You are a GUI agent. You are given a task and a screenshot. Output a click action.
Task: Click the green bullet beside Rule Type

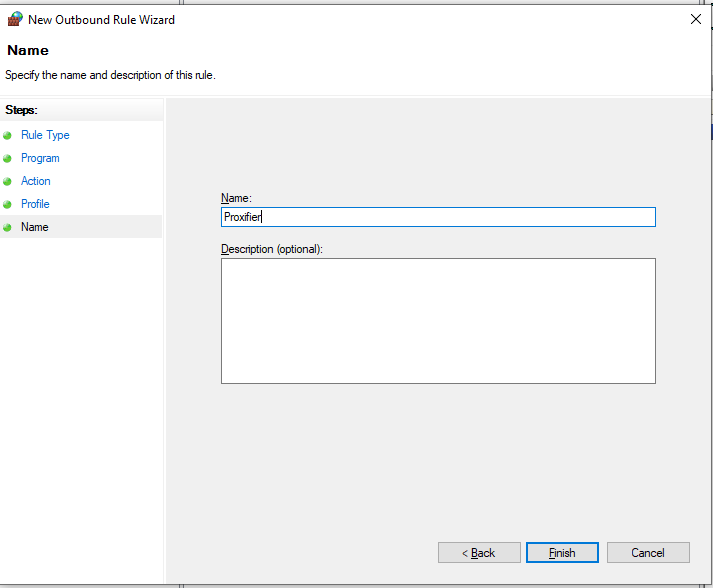click(7, 136)
